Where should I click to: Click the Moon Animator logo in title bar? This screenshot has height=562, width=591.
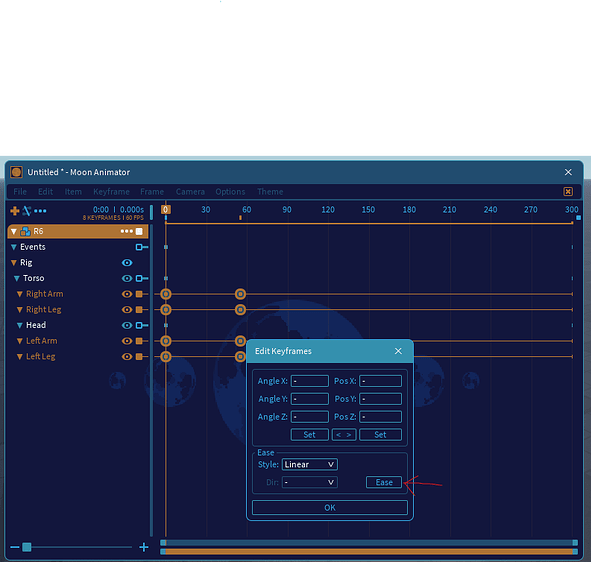16,172
